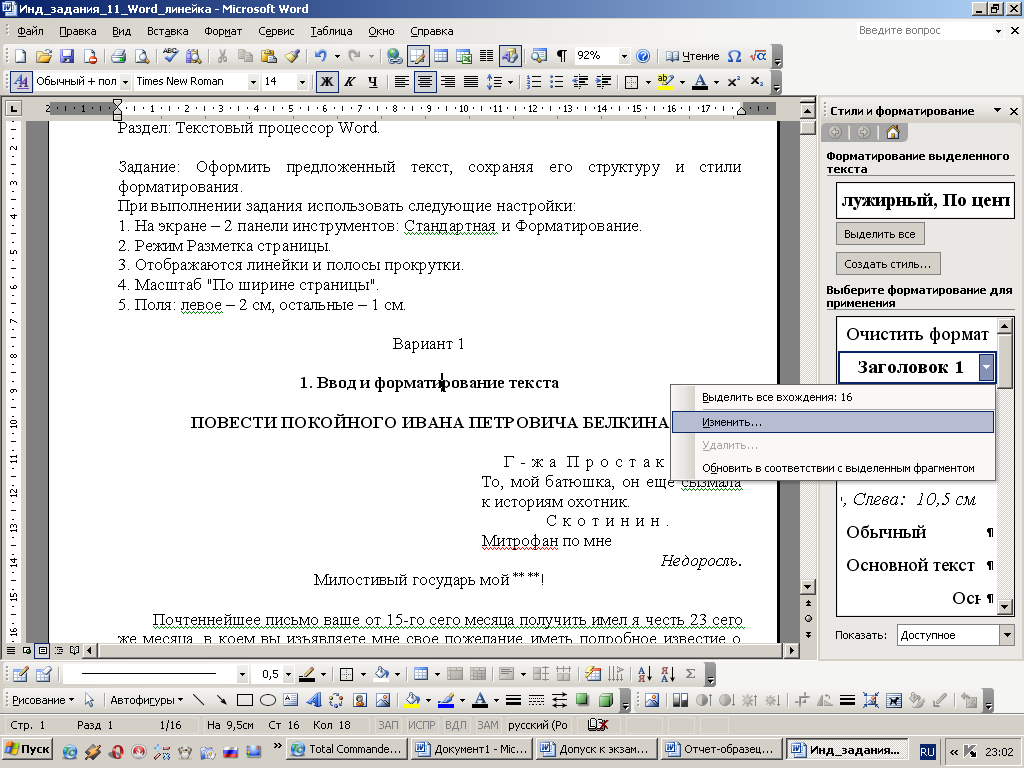Screen dimensions: 1024x768
Task: Insert WordArt from Drawing toolbar
Action: tap(313, 700)
